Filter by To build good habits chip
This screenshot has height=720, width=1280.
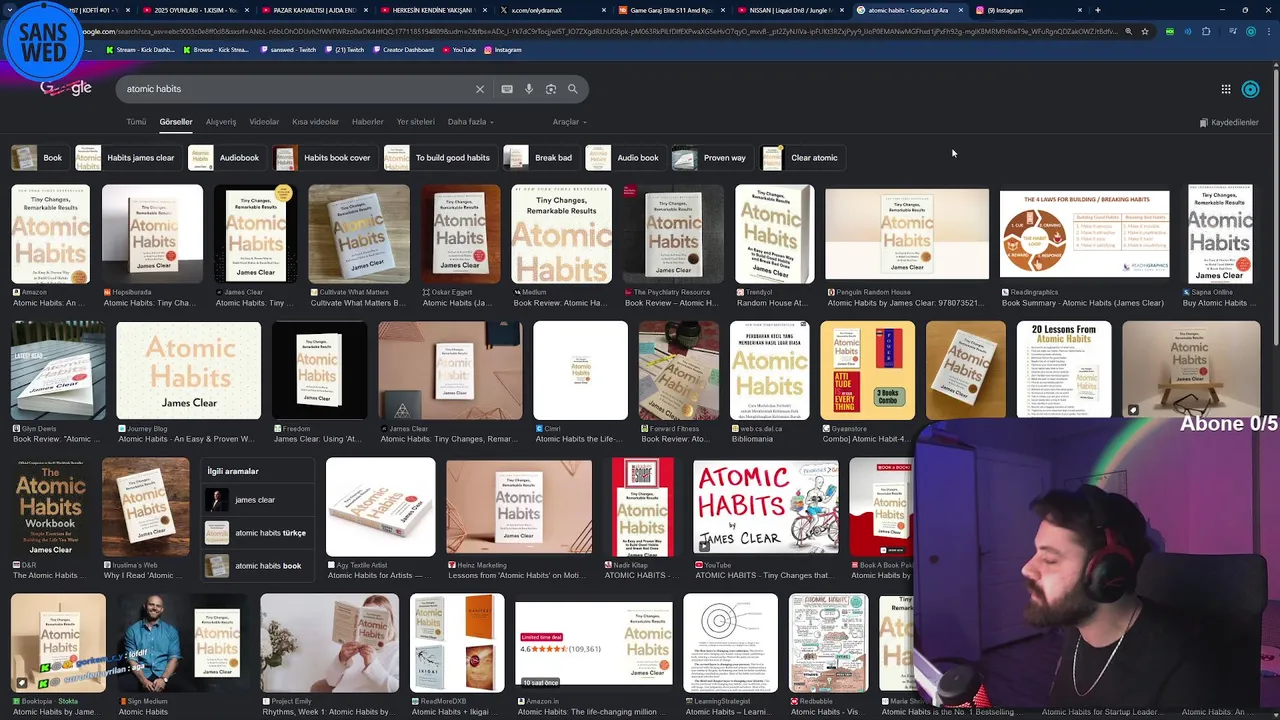point(439,158)
